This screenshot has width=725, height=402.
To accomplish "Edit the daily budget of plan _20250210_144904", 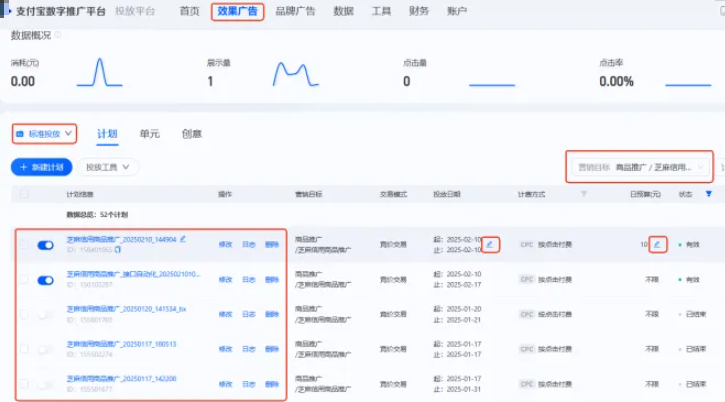I will pos(657,244).
